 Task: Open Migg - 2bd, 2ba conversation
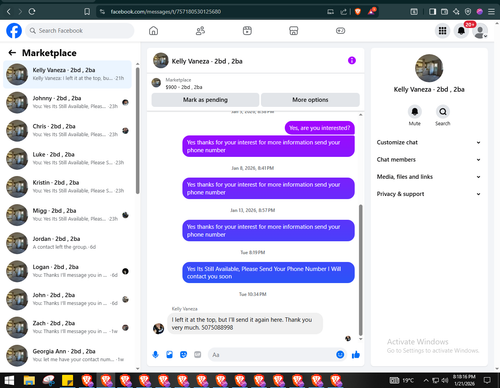[x=68, y=215]
